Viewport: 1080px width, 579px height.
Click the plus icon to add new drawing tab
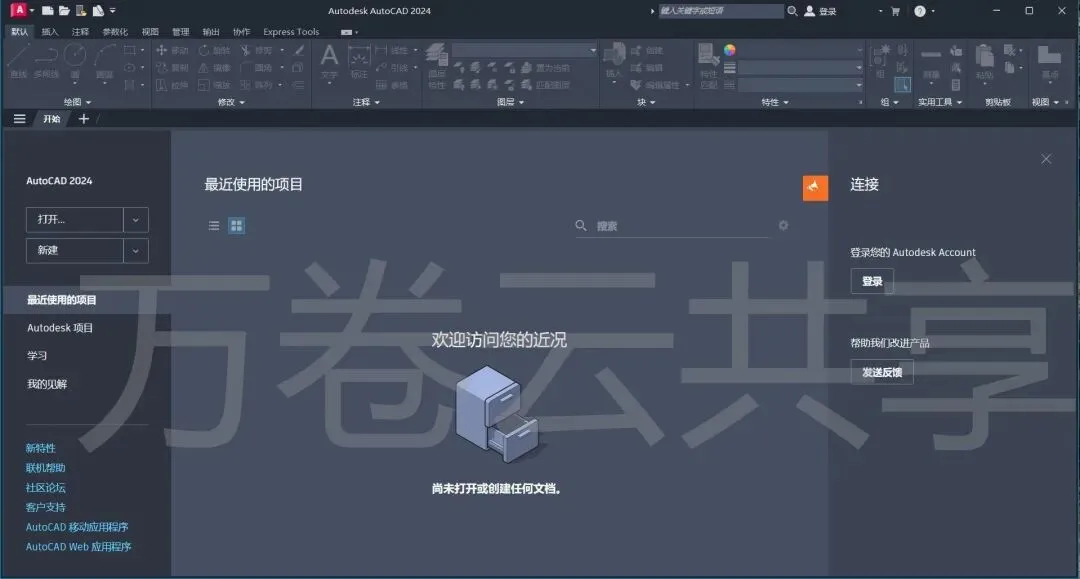click(83, 118)
